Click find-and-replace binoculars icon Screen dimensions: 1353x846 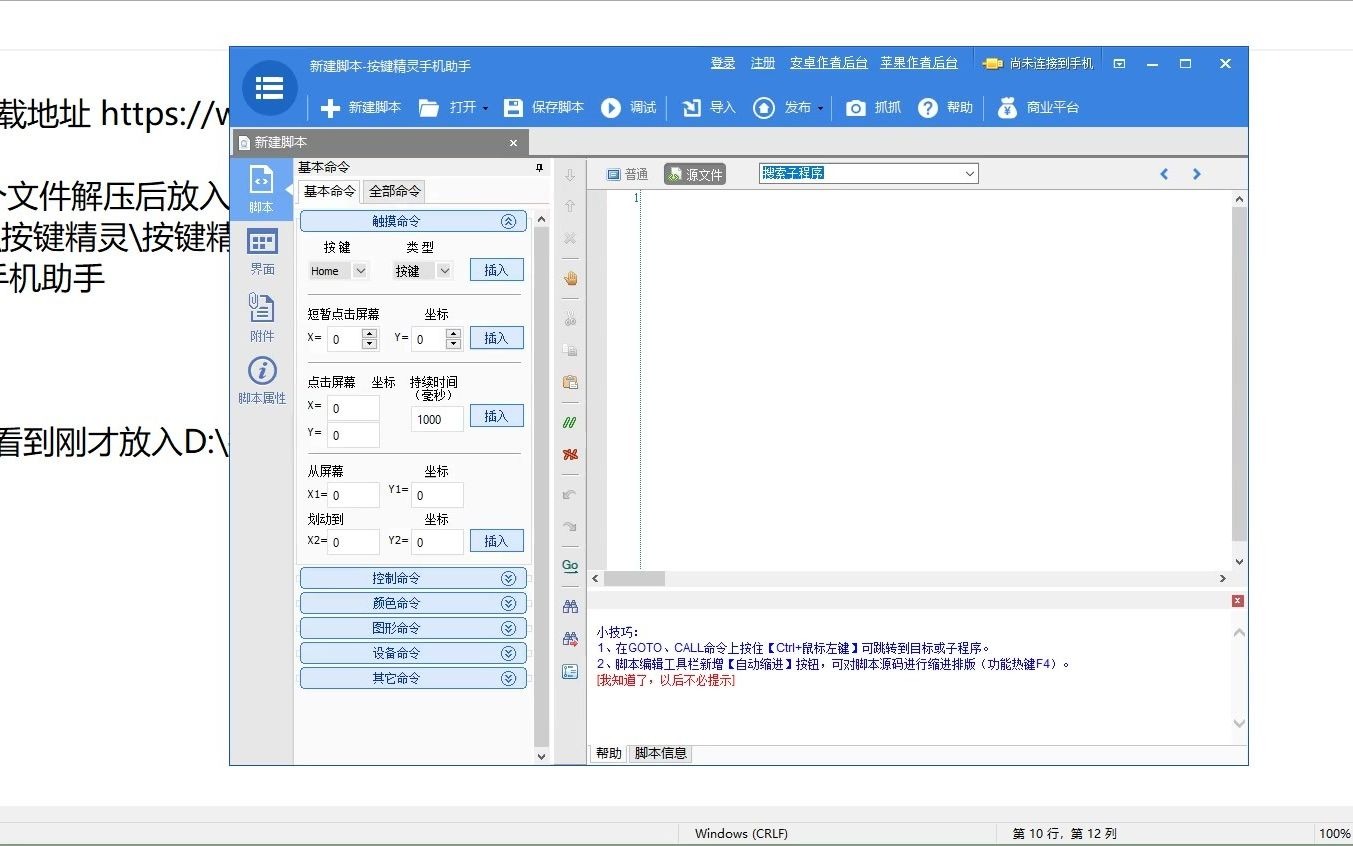click(x=570, y=638)
